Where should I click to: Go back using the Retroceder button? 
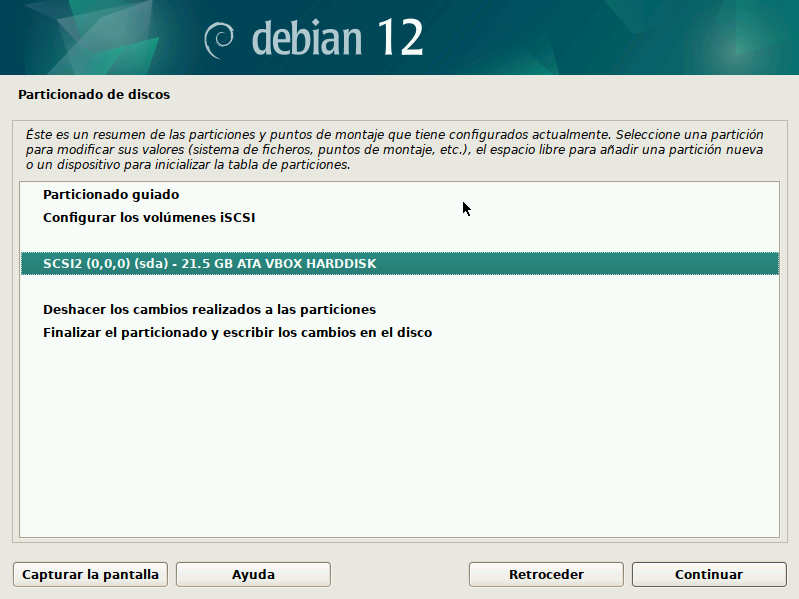(x=546, y=574)
